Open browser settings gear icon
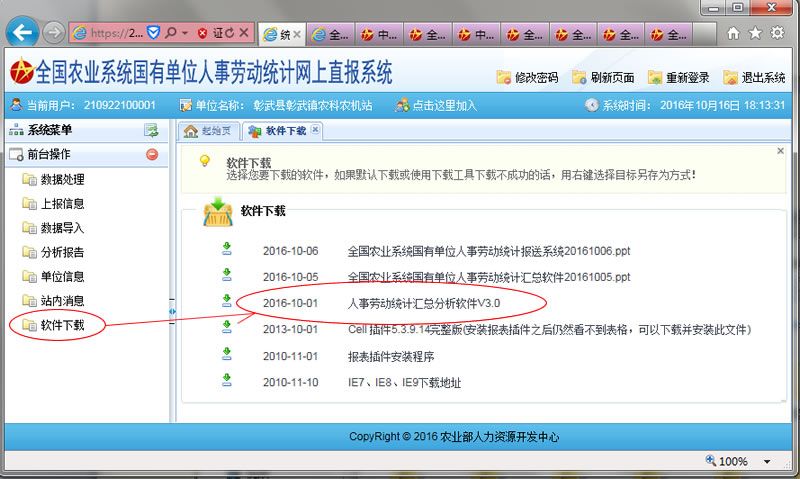Image resolution: width=800 pixels, height=479 pixels. click(x=777, y=33)
